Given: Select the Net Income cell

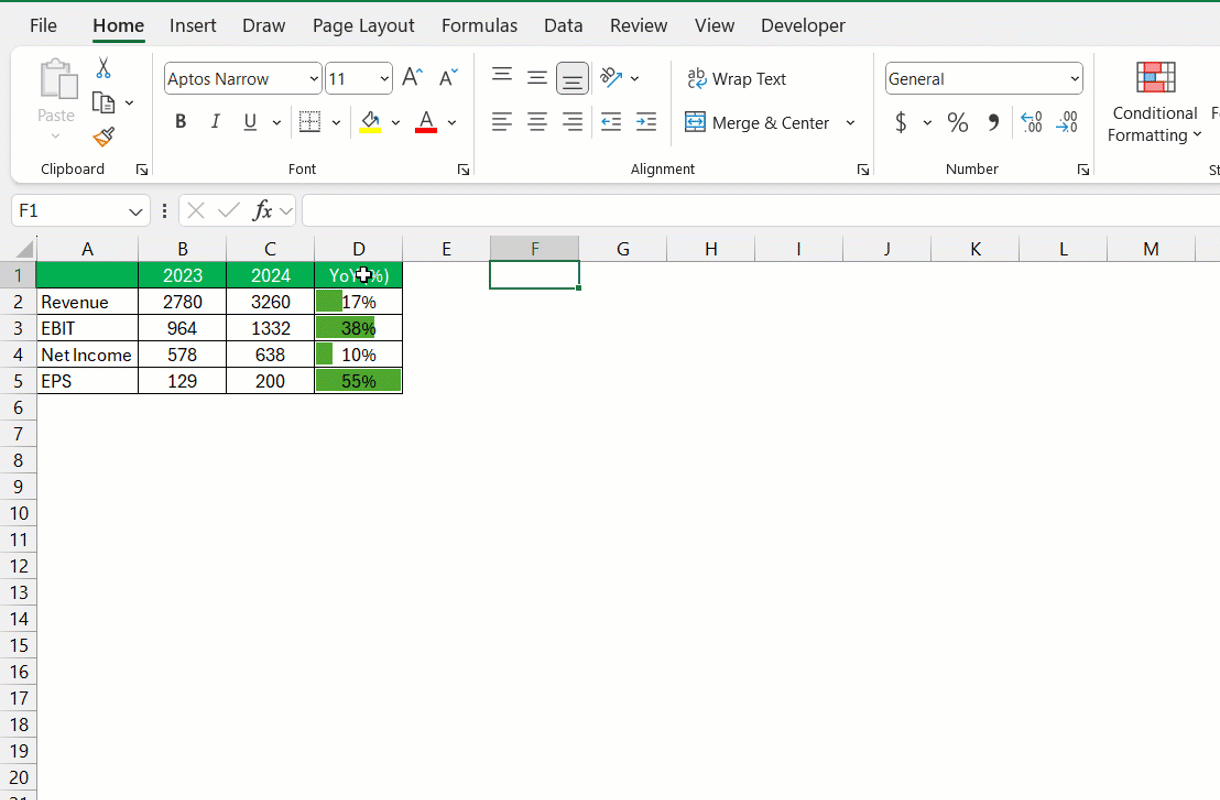Looking at the screenshot, I should (87, 355).
